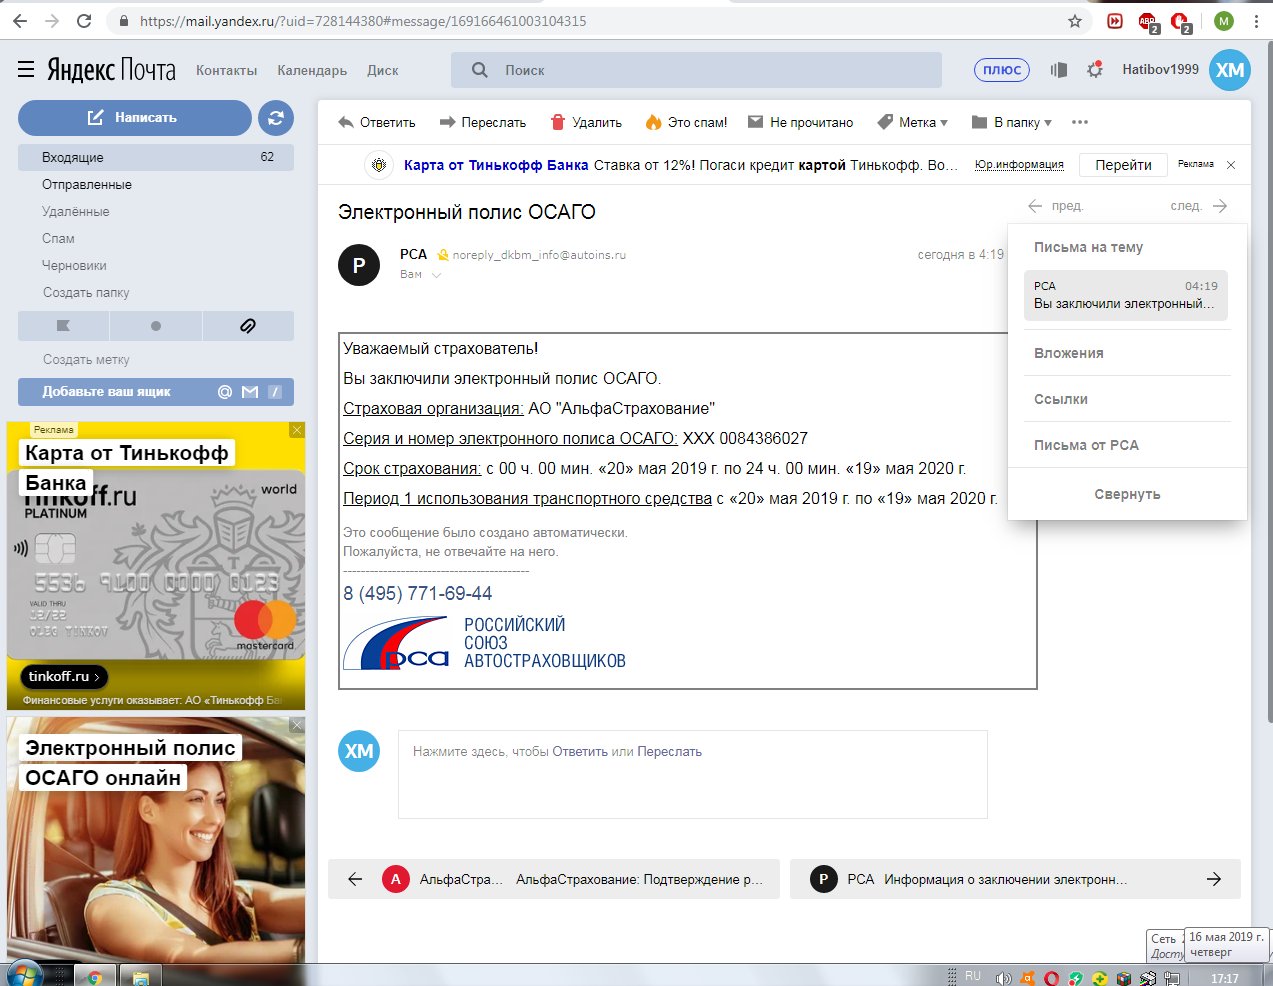Bookmark page with the star icon

click(x=1075, y=21)
